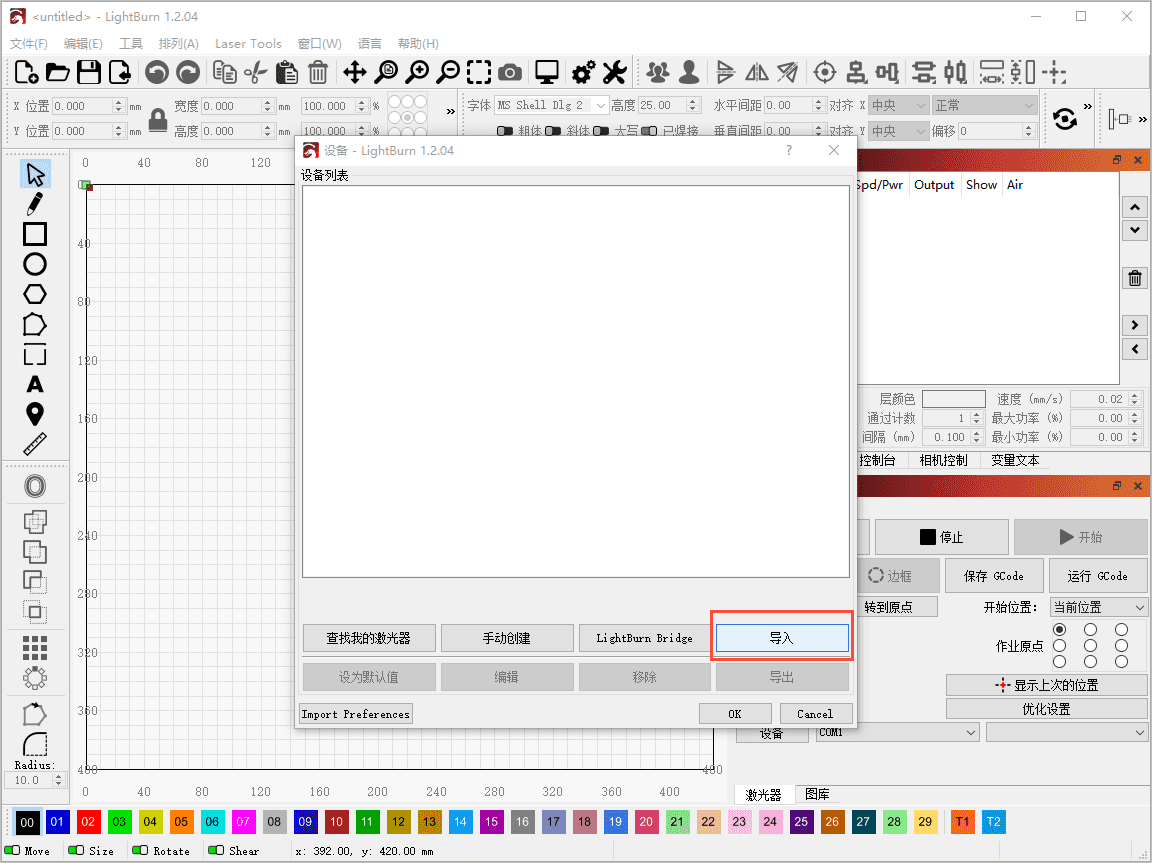Click the X 位置 input field
The width and height of the screenshot is (1152, 863).
tap(82, 106)
